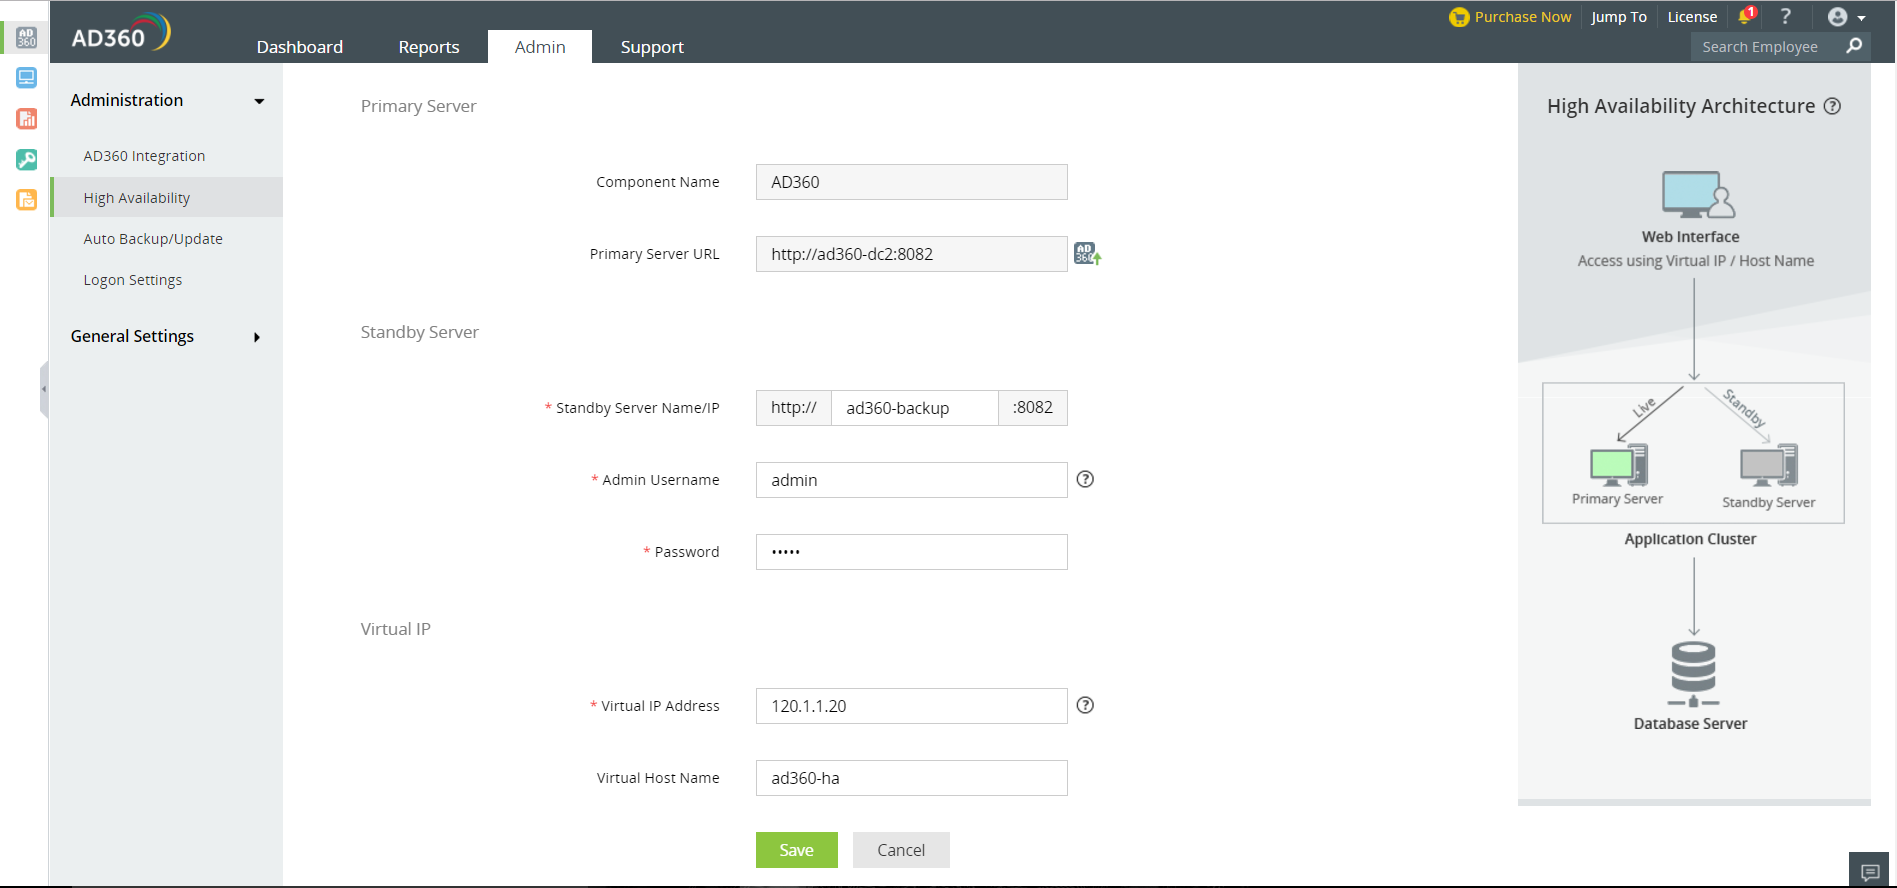
Task: Open the License link
Action: (1692, 17)
